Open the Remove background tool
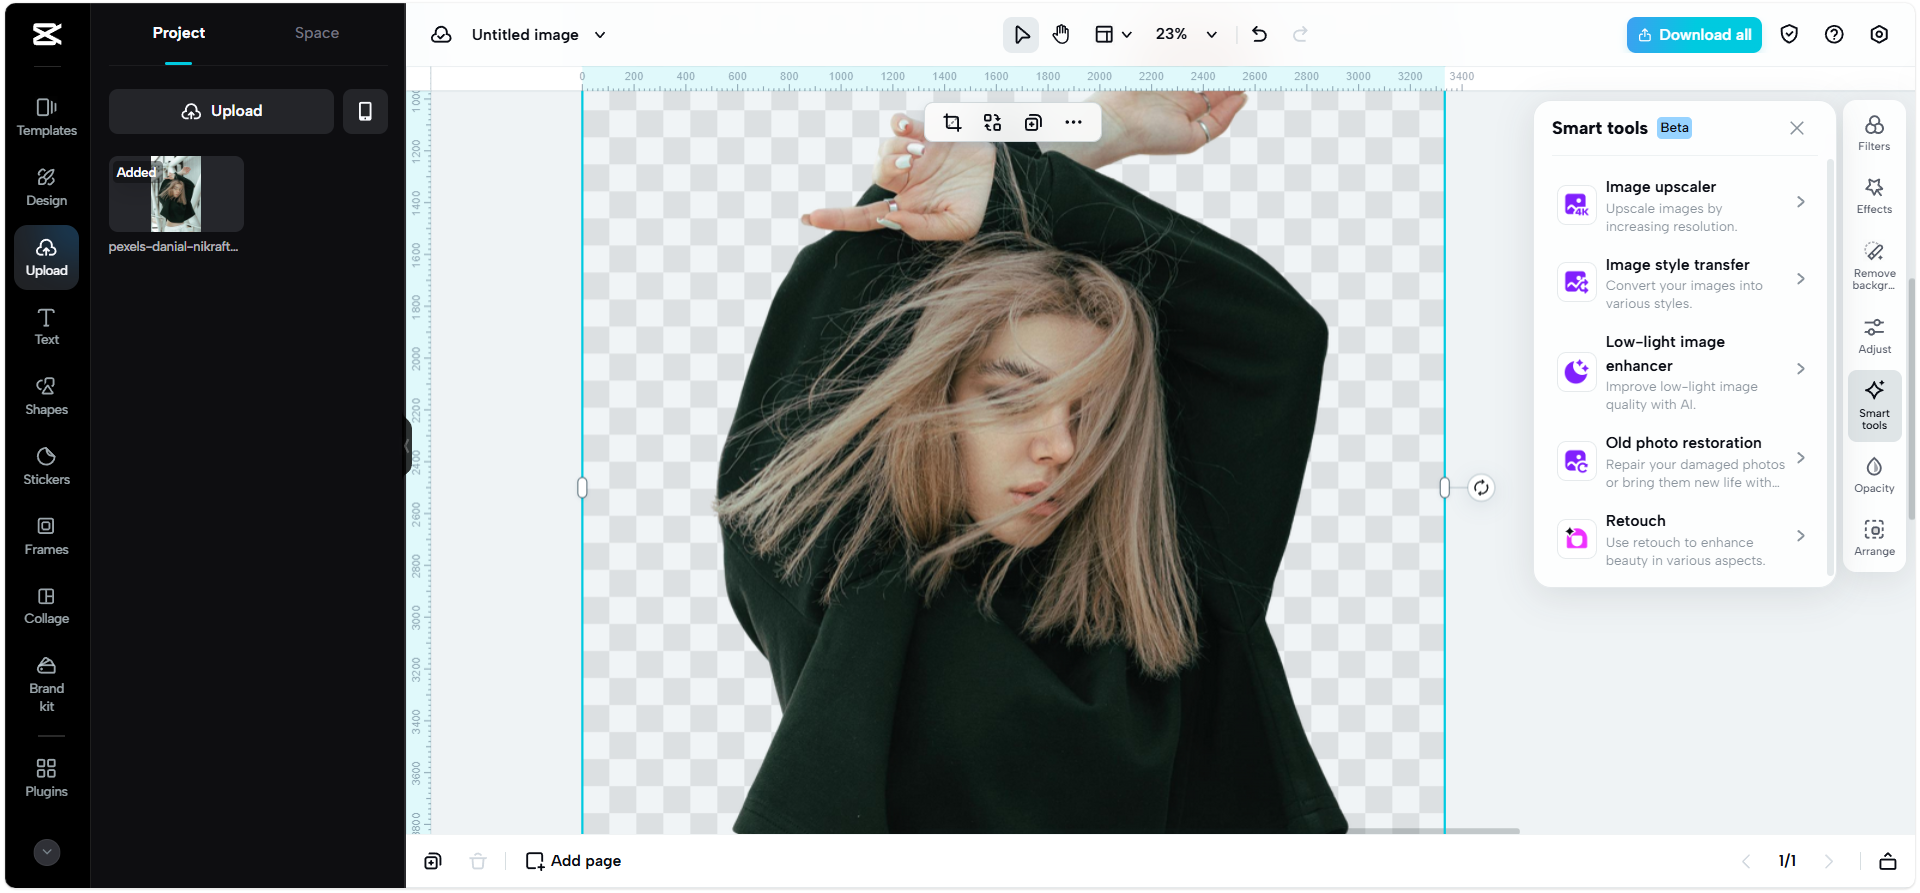The image size is (1920, 893). [1873, 264]
